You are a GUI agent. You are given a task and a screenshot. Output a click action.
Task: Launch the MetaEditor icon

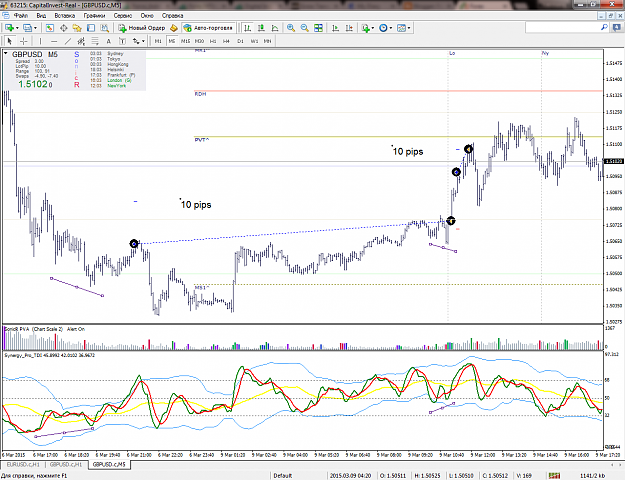click(x=173, y=28)
